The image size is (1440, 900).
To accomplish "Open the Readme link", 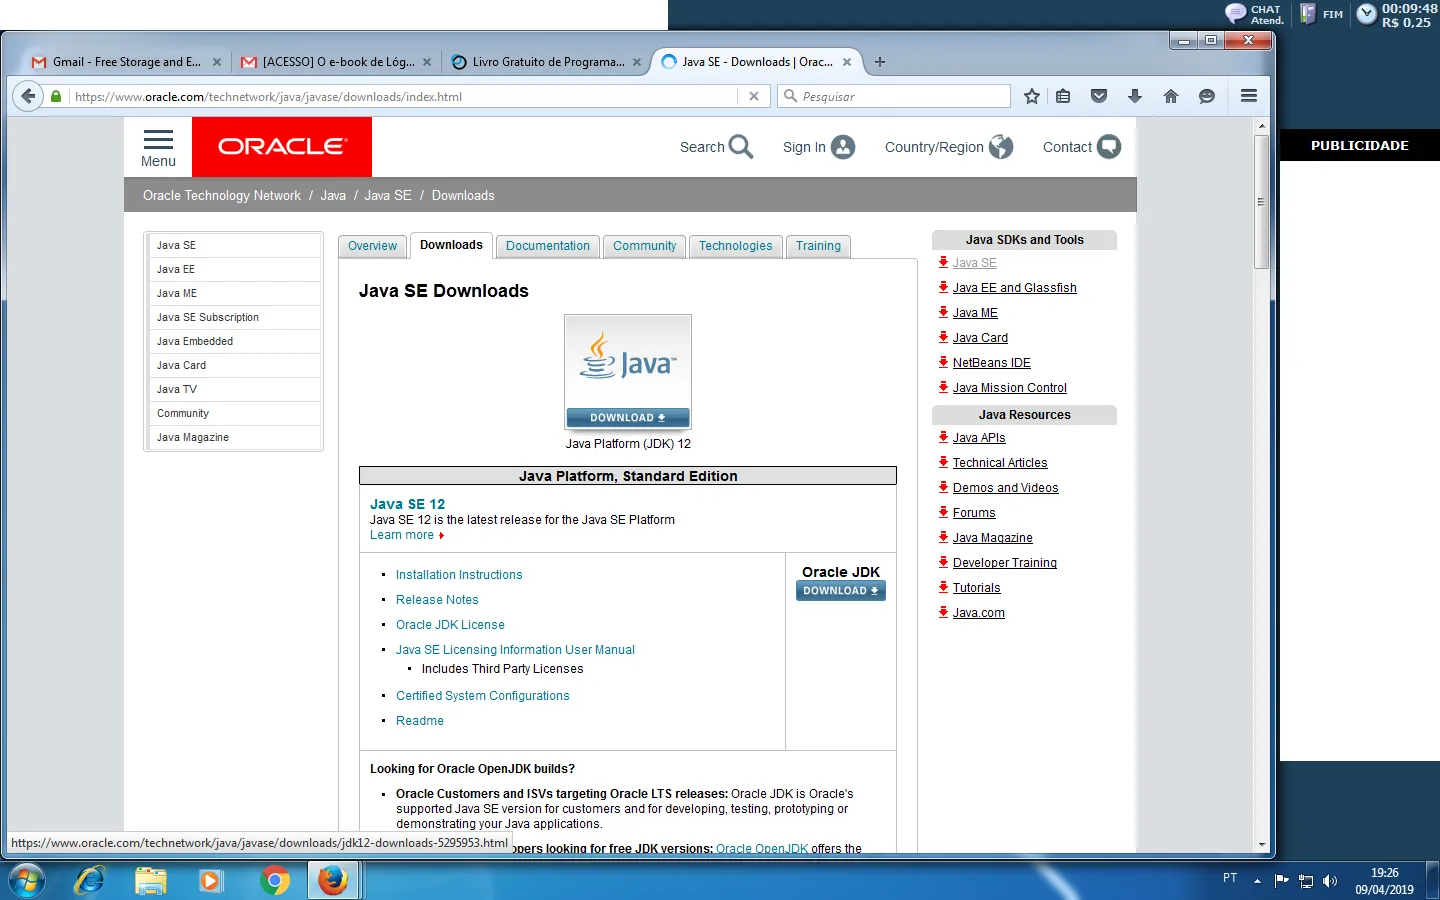I will 420,721.
